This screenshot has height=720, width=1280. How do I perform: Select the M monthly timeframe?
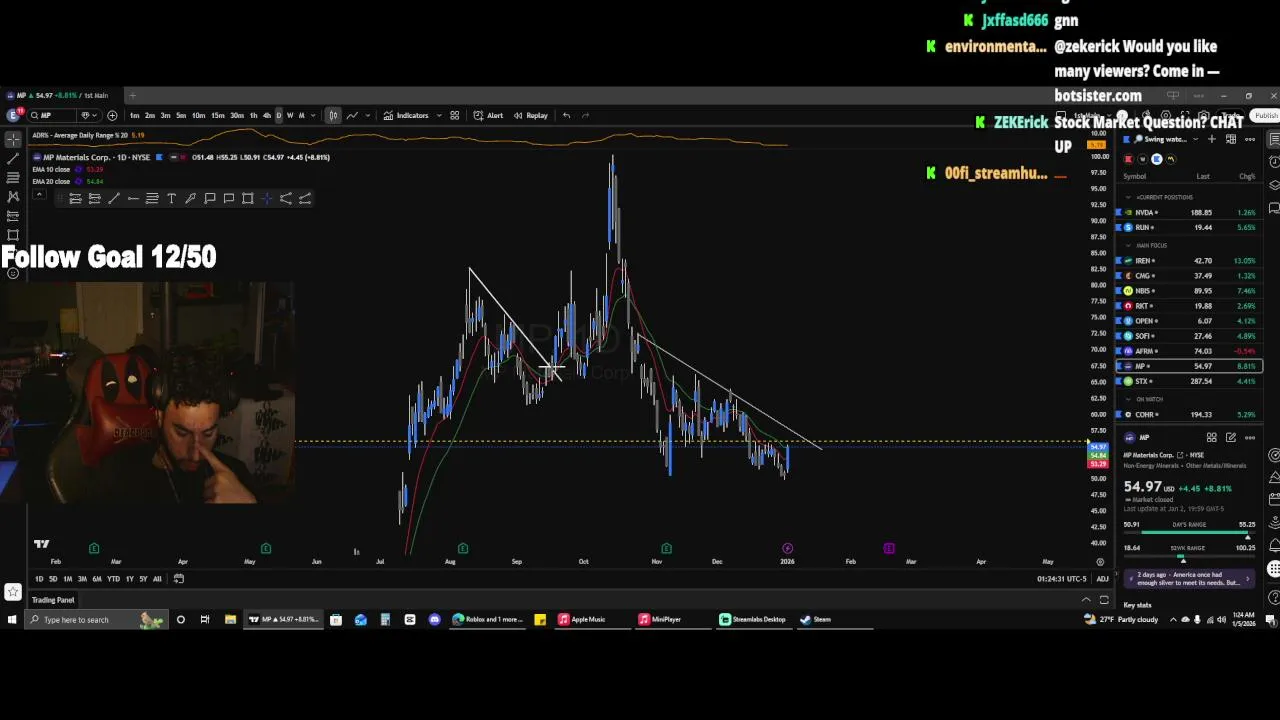[302, 115]
